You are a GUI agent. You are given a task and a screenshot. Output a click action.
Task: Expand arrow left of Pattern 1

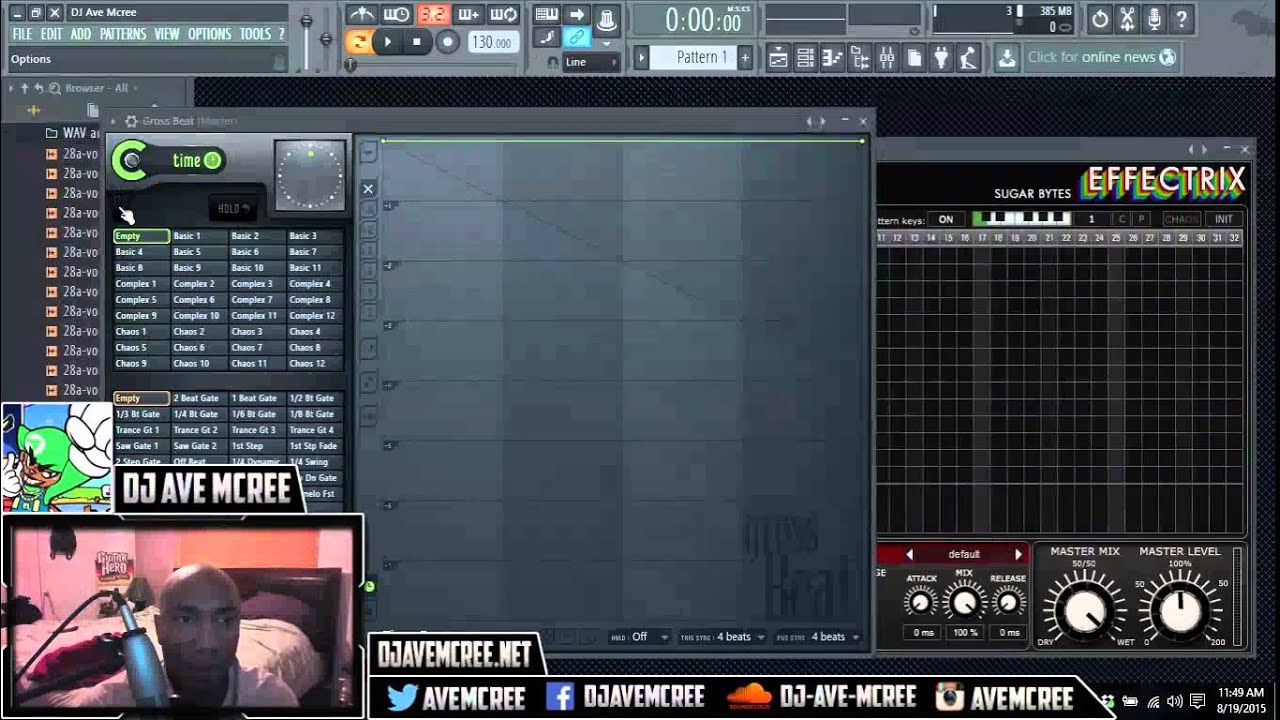(642, 57)
